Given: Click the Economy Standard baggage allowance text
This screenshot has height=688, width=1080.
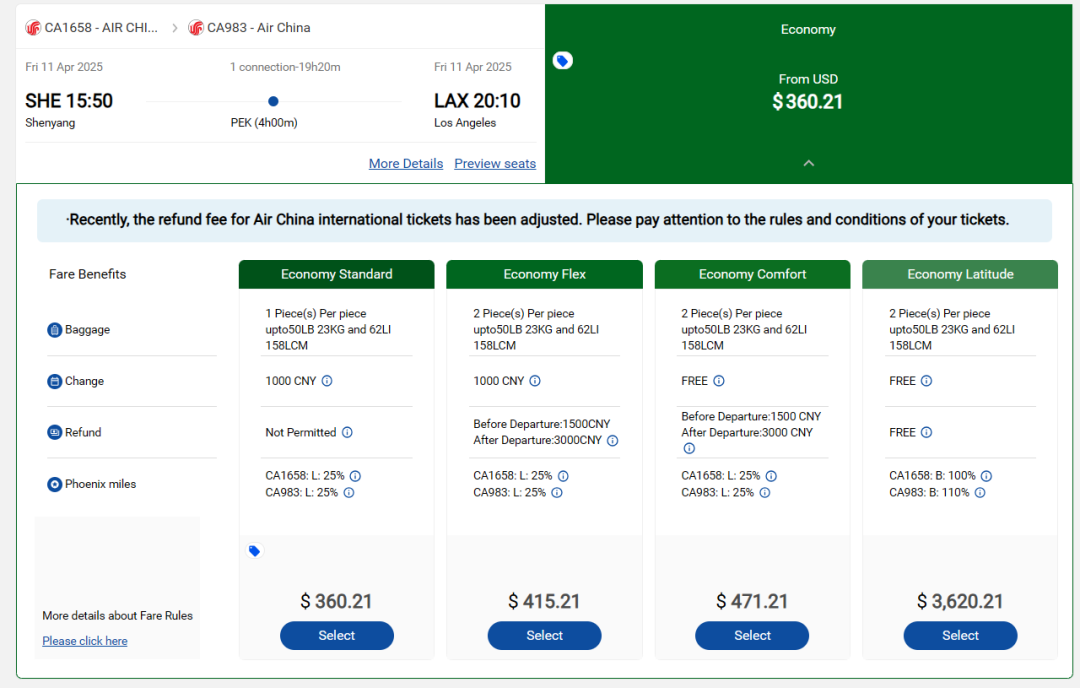Looking at the screenshot, I should click(x=329, y=330).
